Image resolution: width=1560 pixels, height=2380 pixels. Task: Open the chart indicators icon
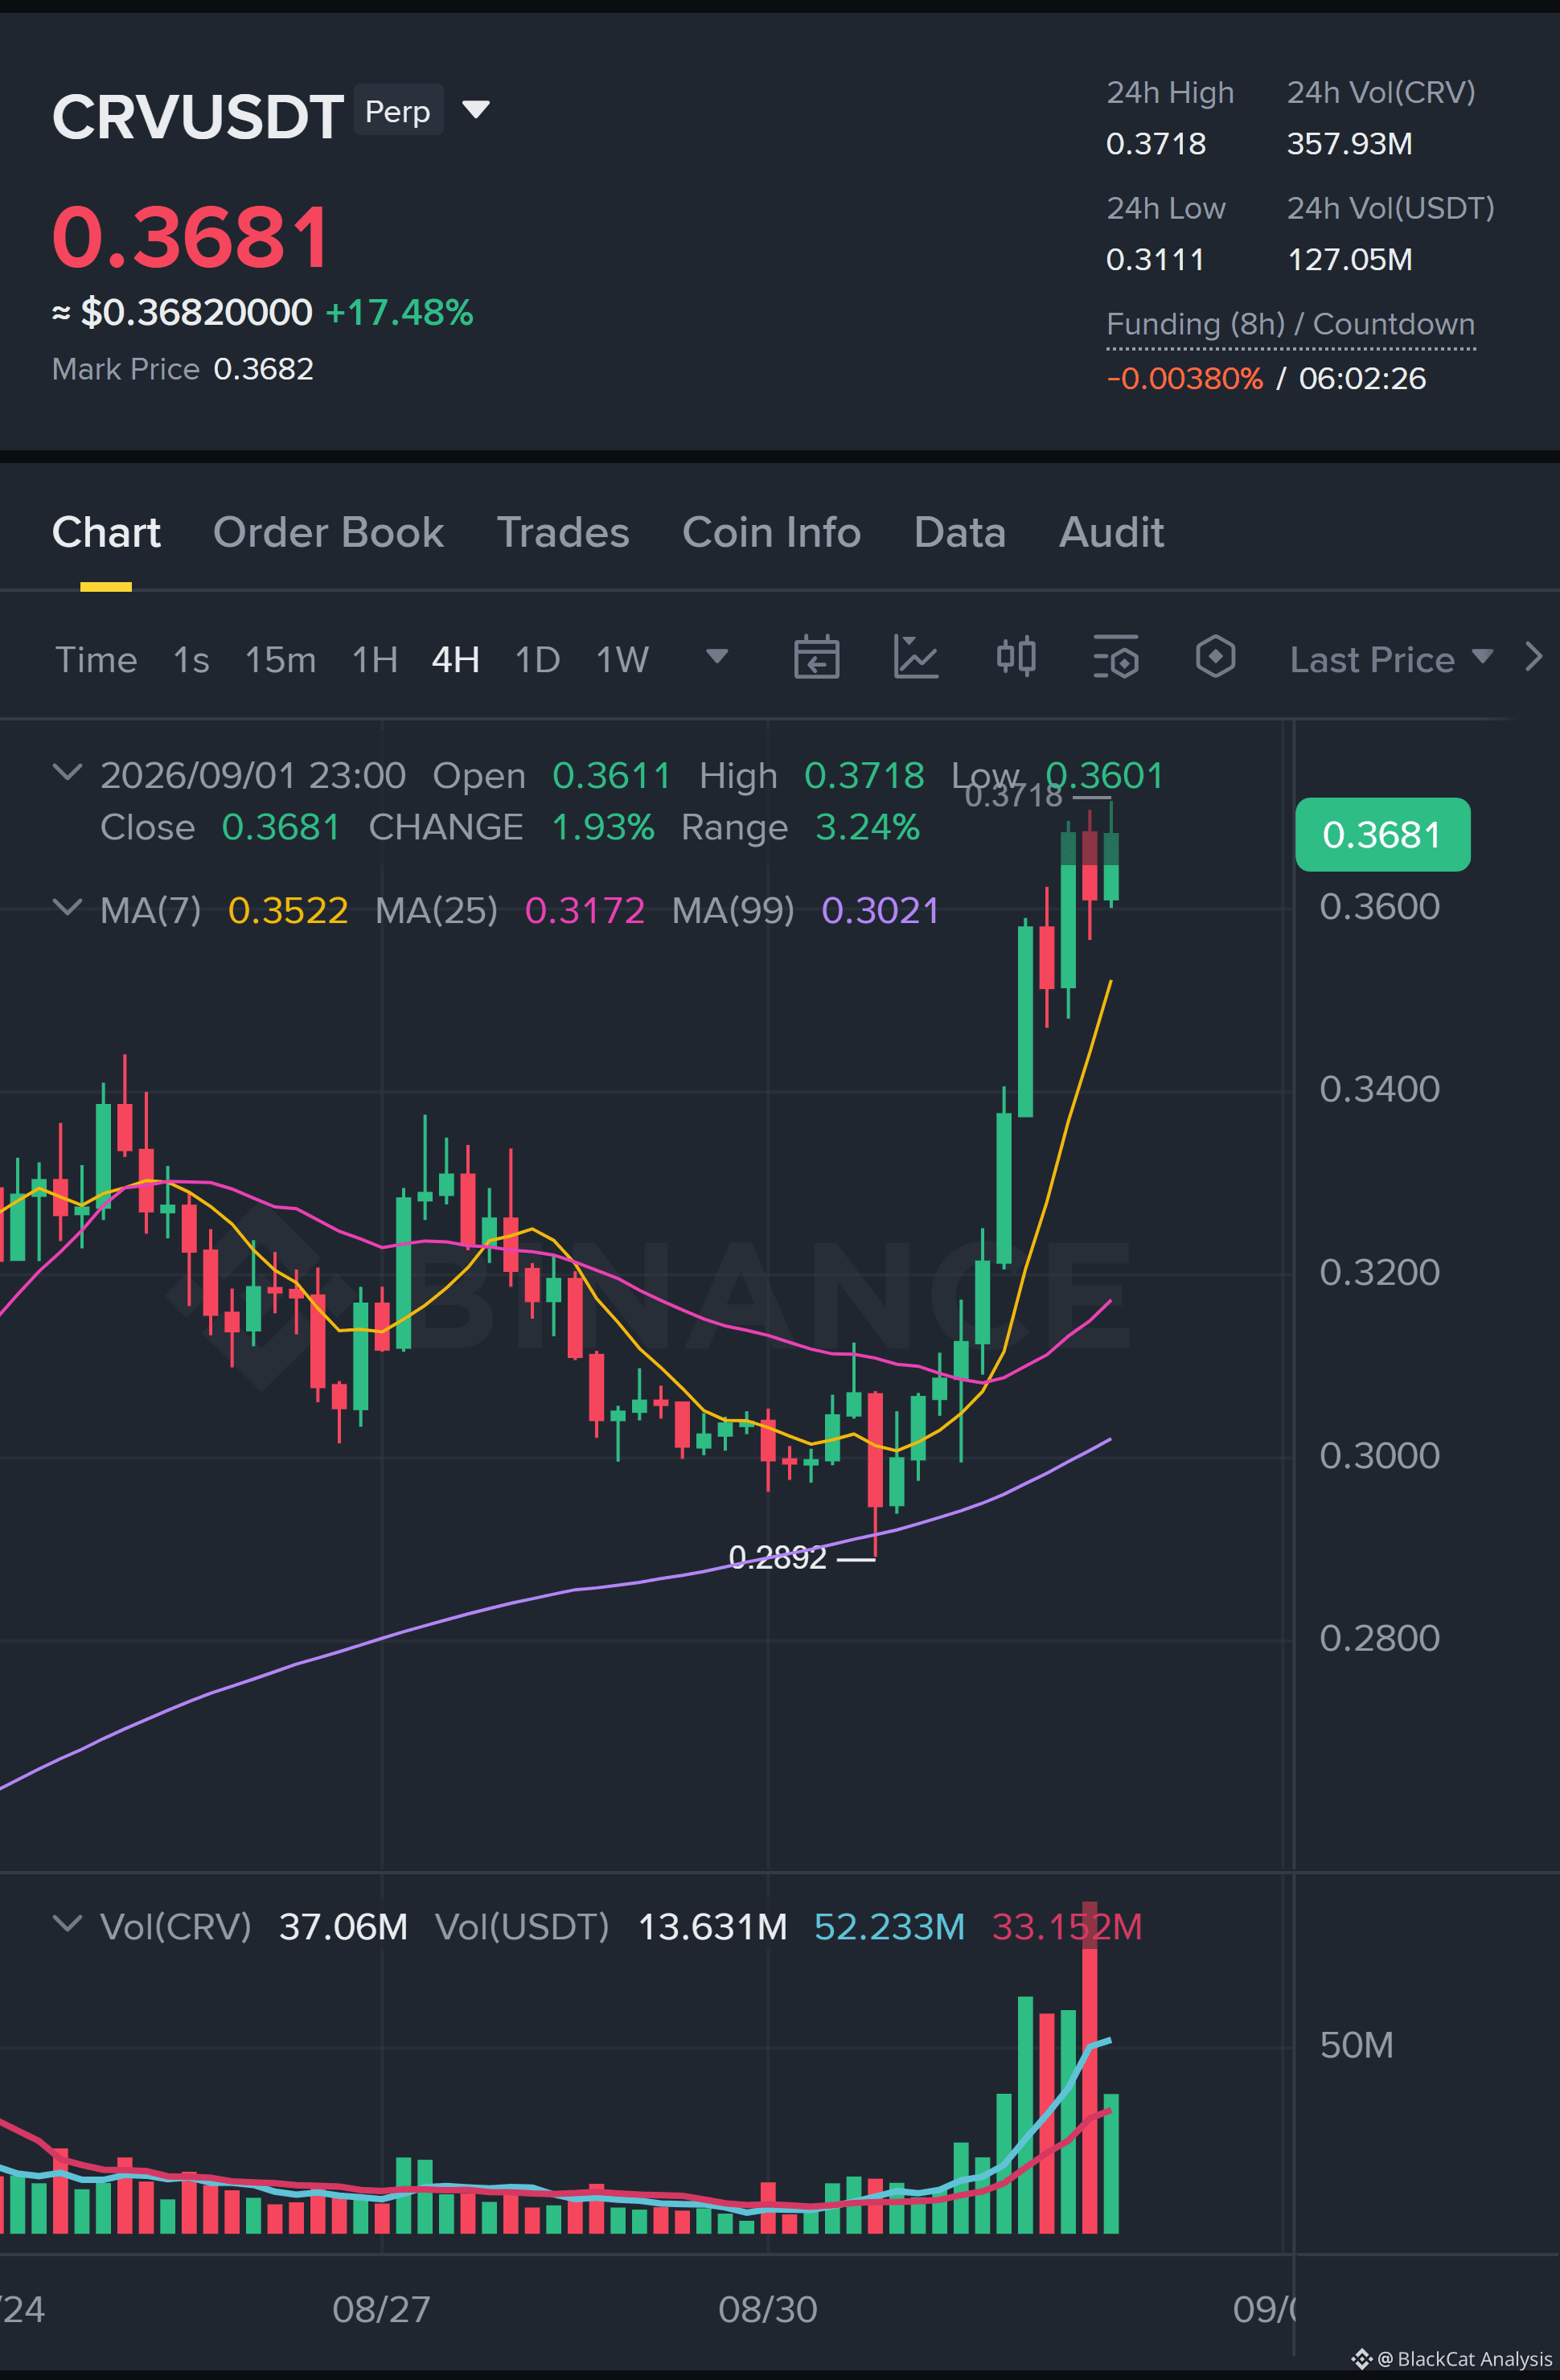point(915,657)
